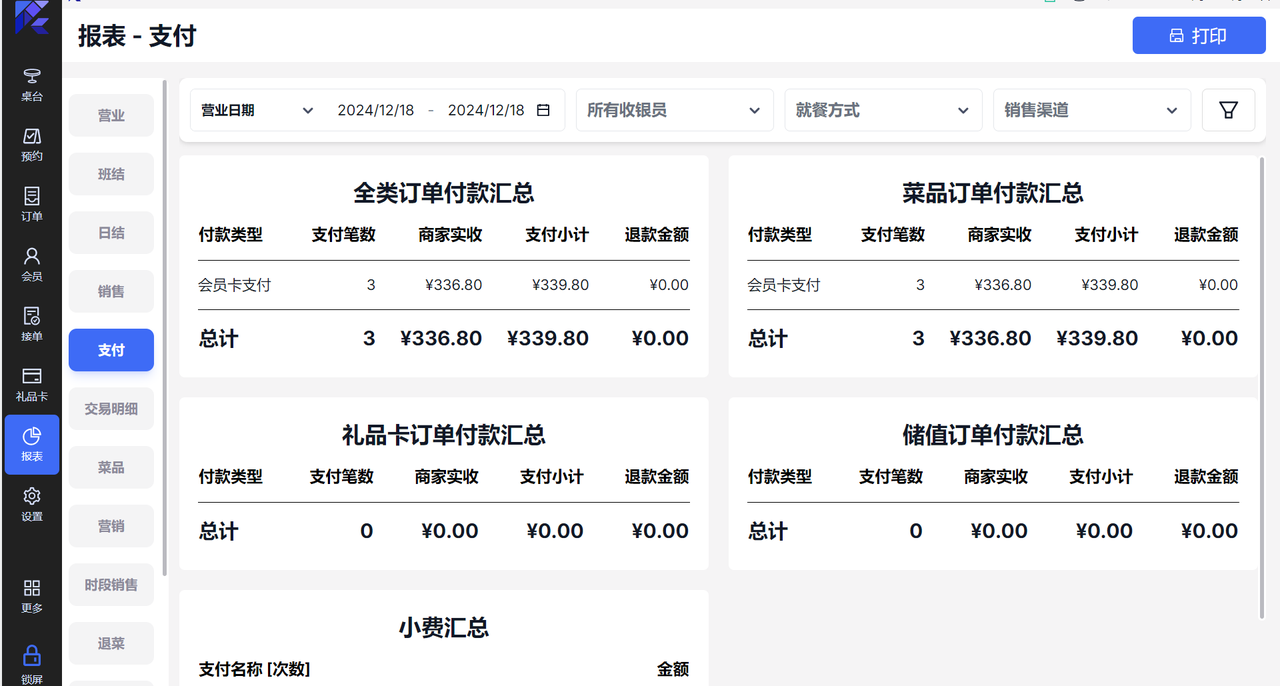The height and width of the screenshot is (686, 1280).
Task: Switch to the 时段销售 report tab
Action: coord(111,584)
